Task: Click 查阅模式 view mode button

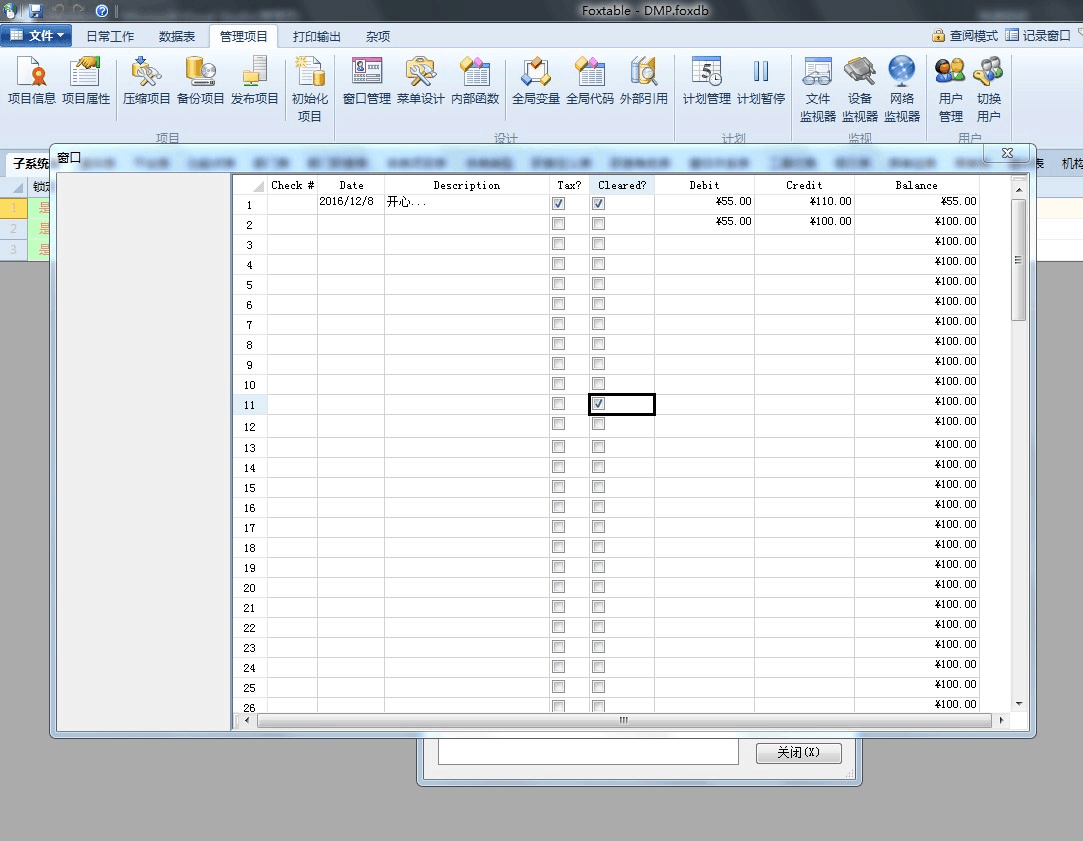Action: [965, 36]
